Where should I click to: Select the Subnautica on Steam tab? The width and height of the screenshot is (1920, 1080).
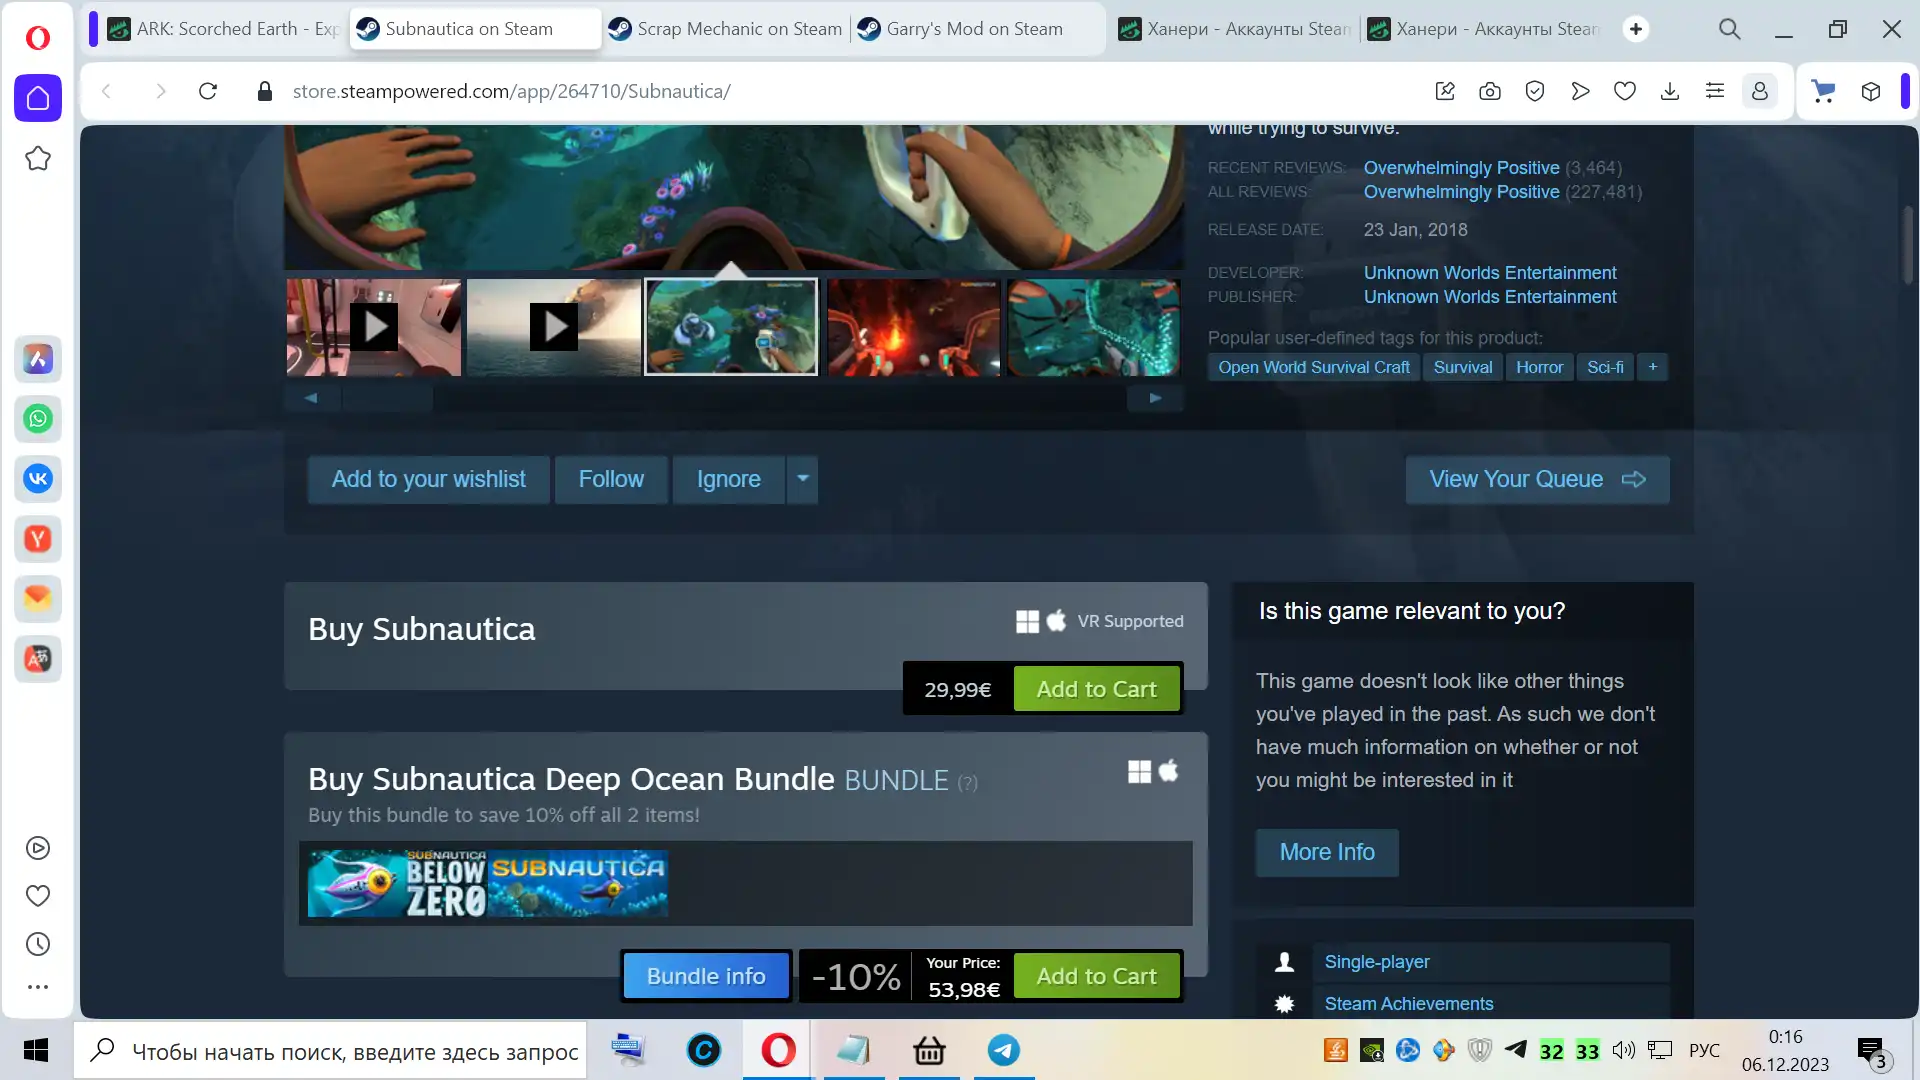click(x=475, y=29)
